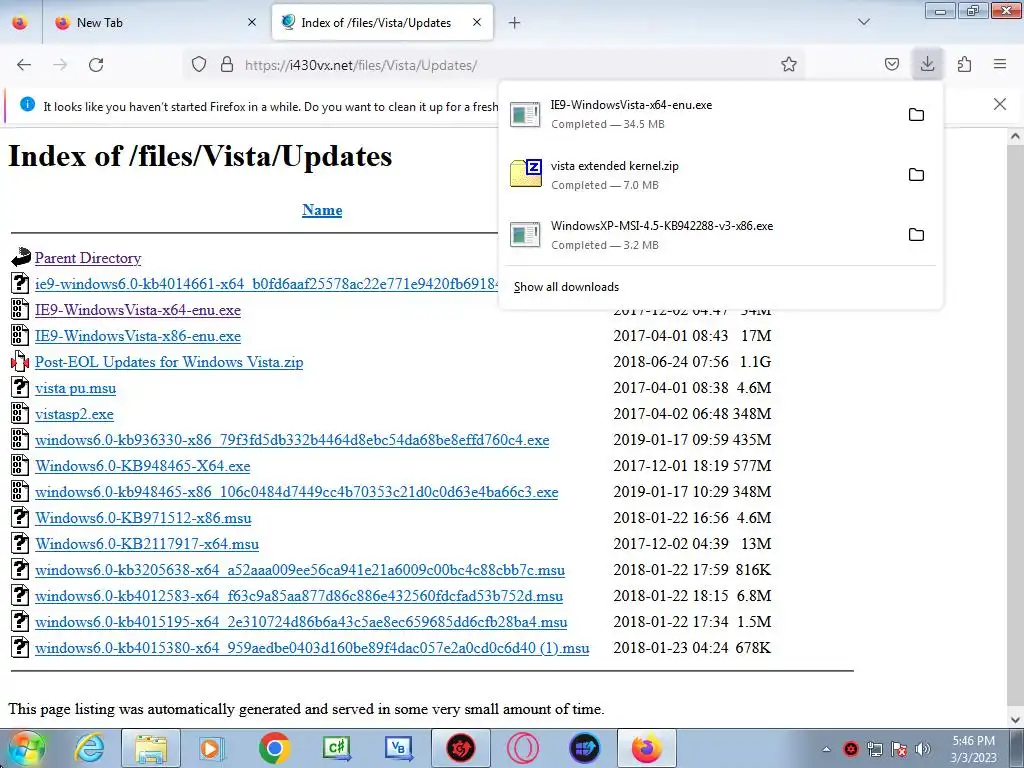Show vista extended kernel.zip in folder

pos(916,175)
